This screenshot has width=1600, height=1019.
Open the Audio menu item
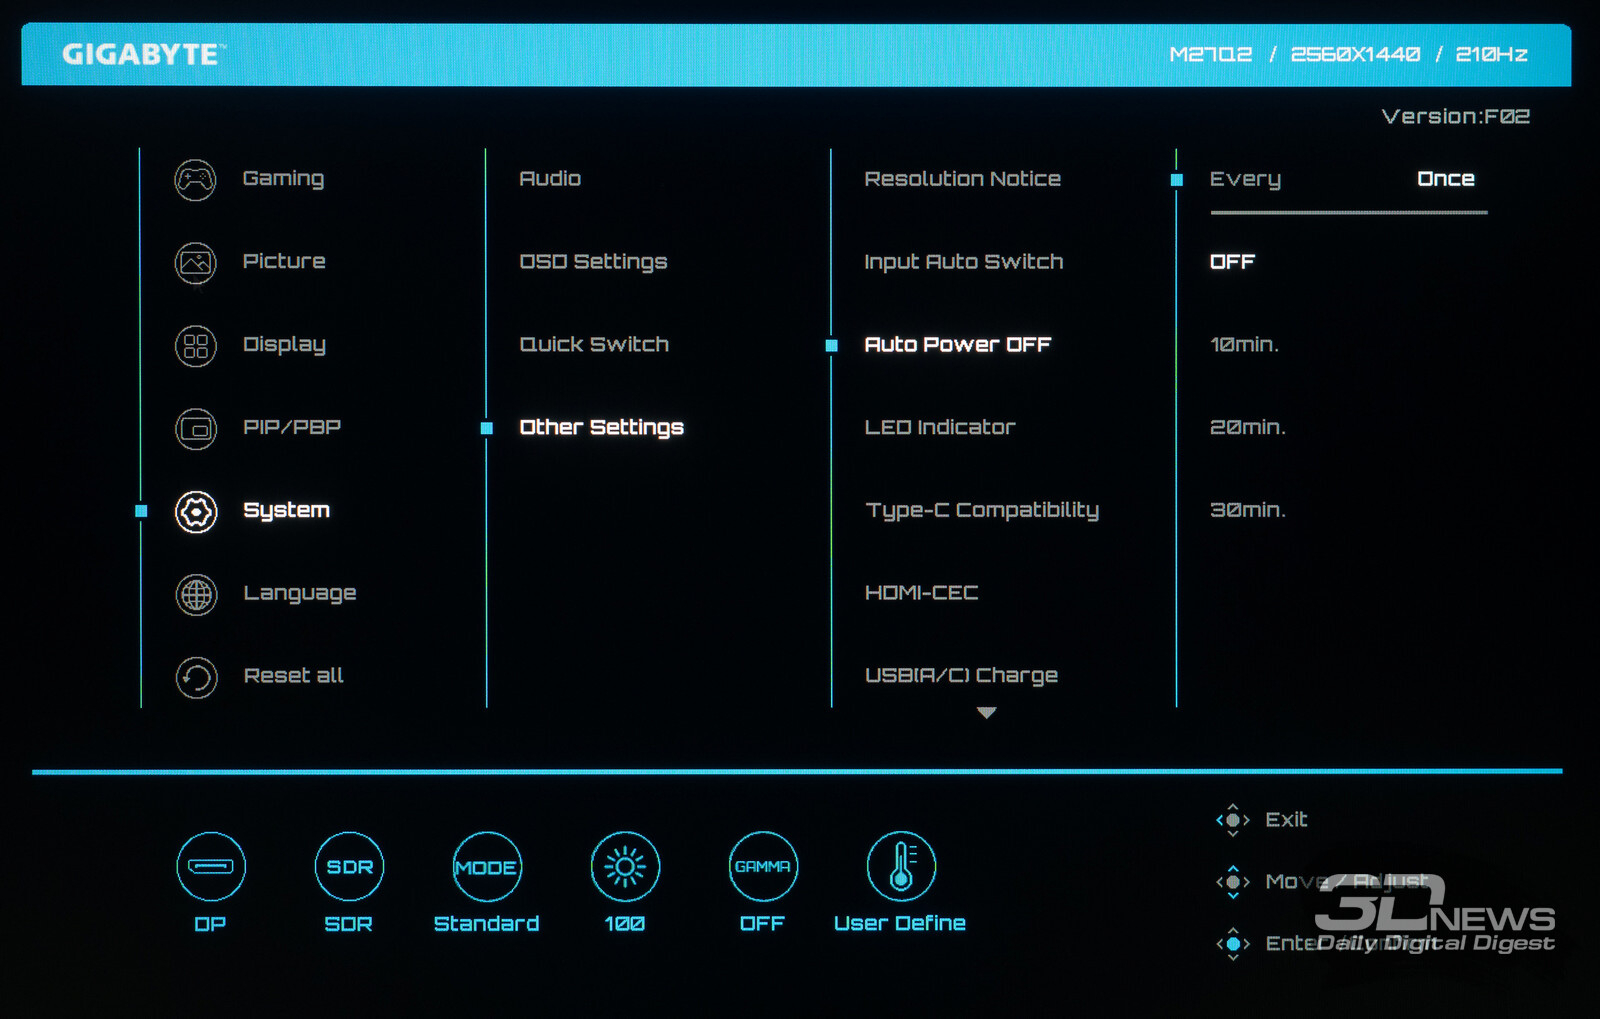click(x=550, y=179)
